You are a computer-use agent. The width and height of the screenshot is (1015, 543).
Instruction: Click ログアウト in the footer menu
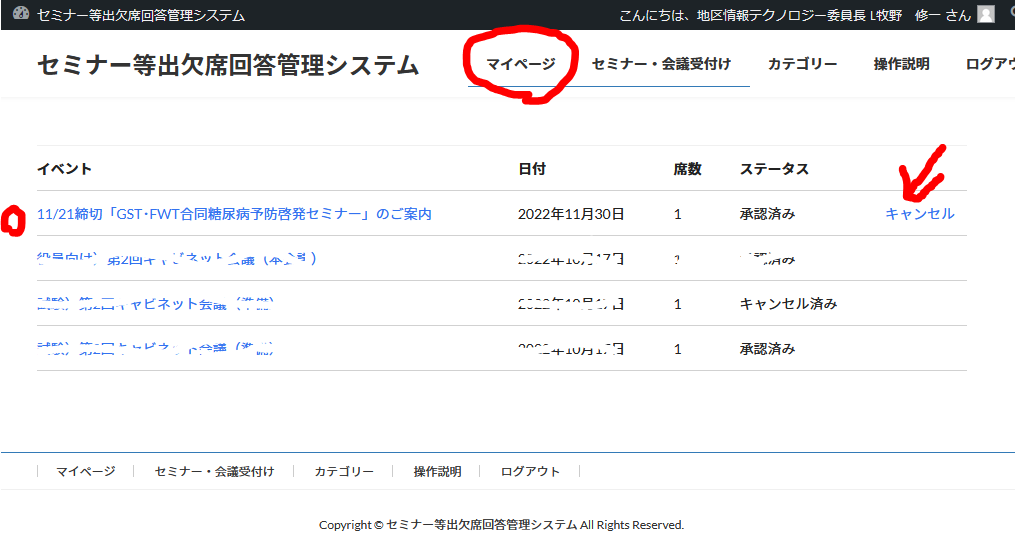tap(530, 472)
